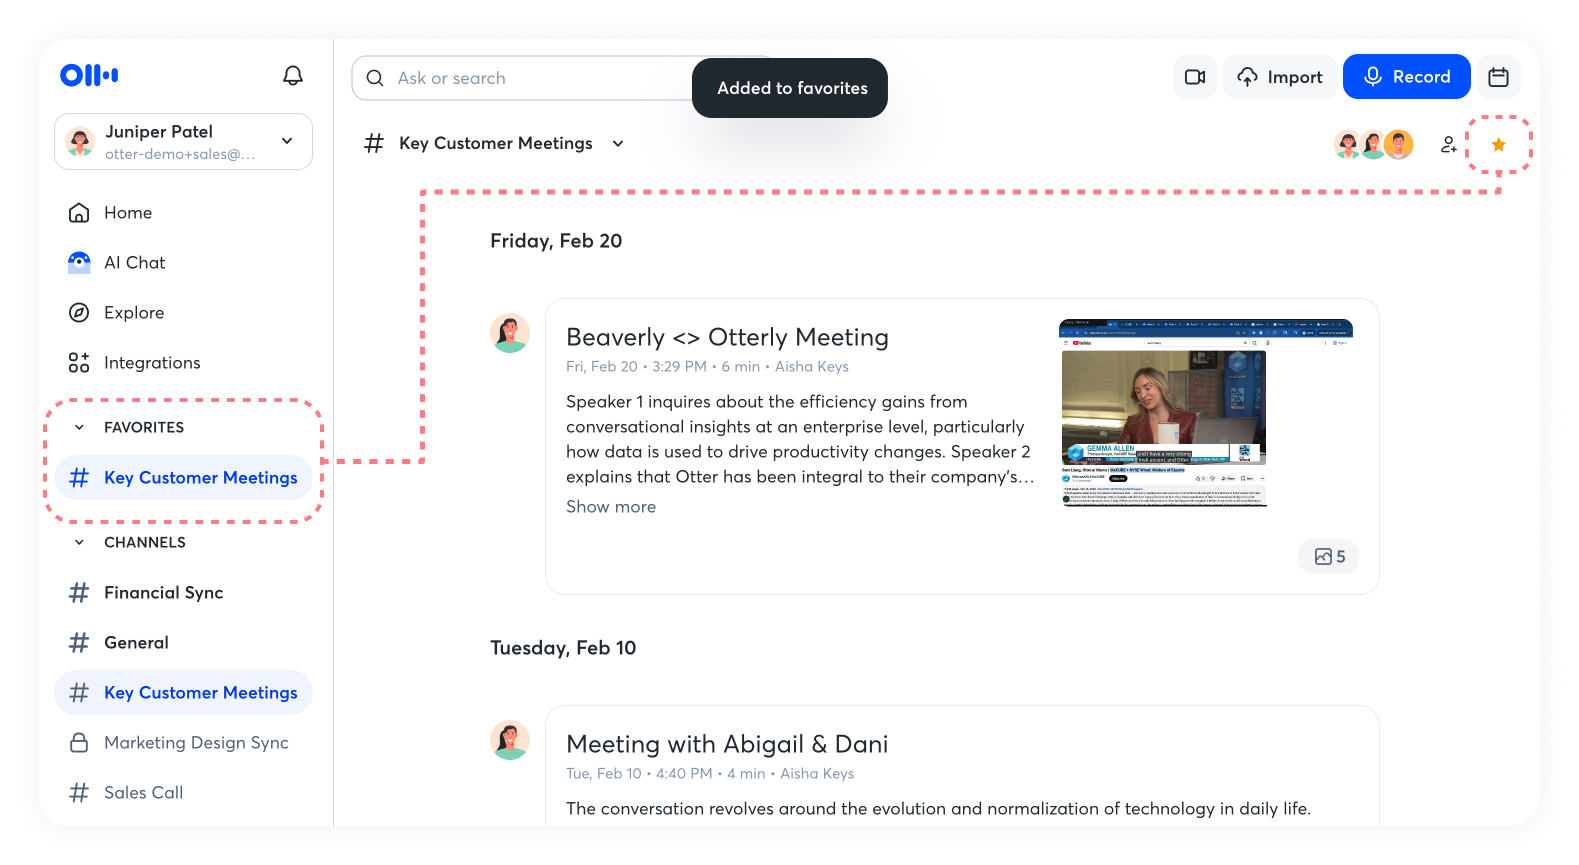Collapse the Favorites section
This screenshot has height=865, width=1579.
pyautogui.click(x=80, y=428)
